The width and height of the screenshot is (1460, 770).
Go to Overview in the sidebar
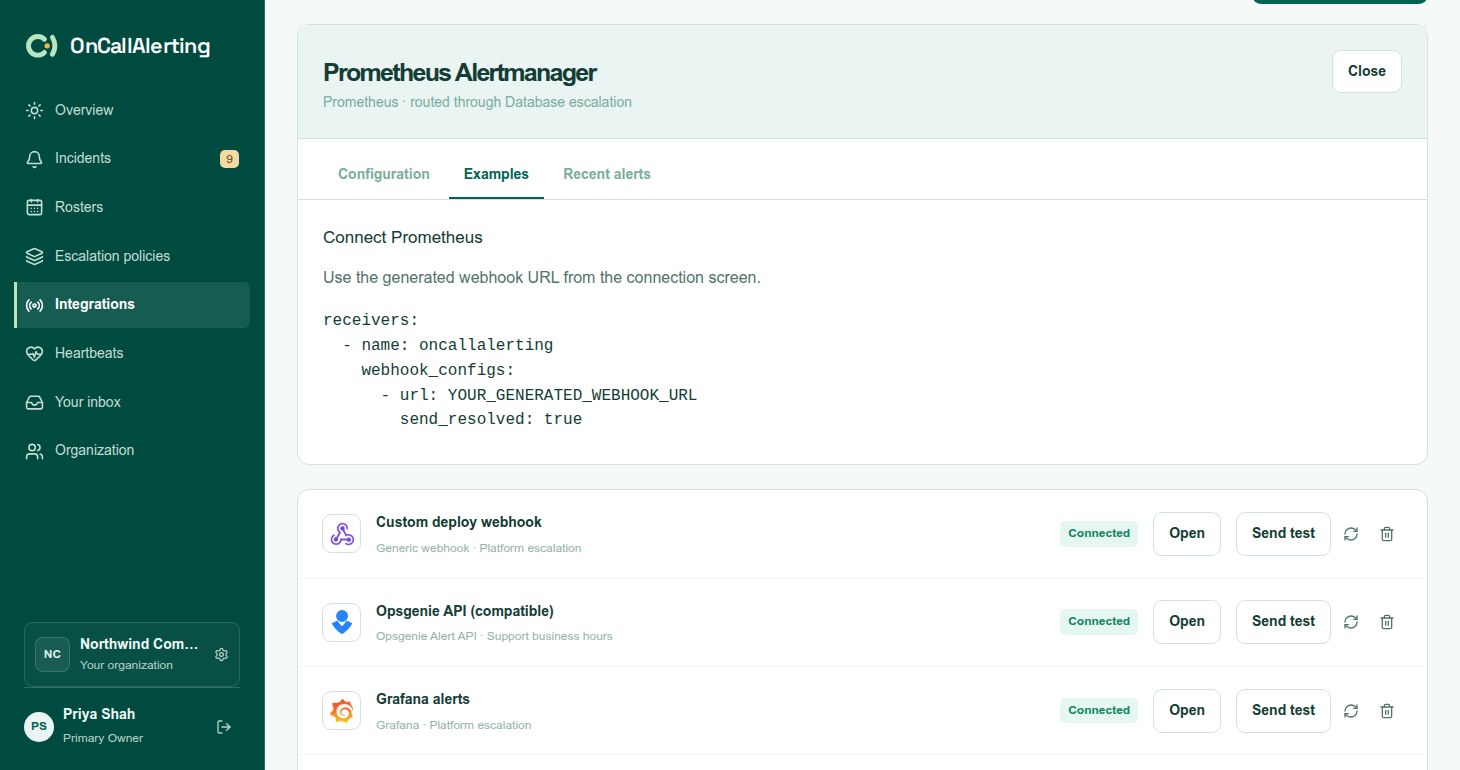coord(132,110)
